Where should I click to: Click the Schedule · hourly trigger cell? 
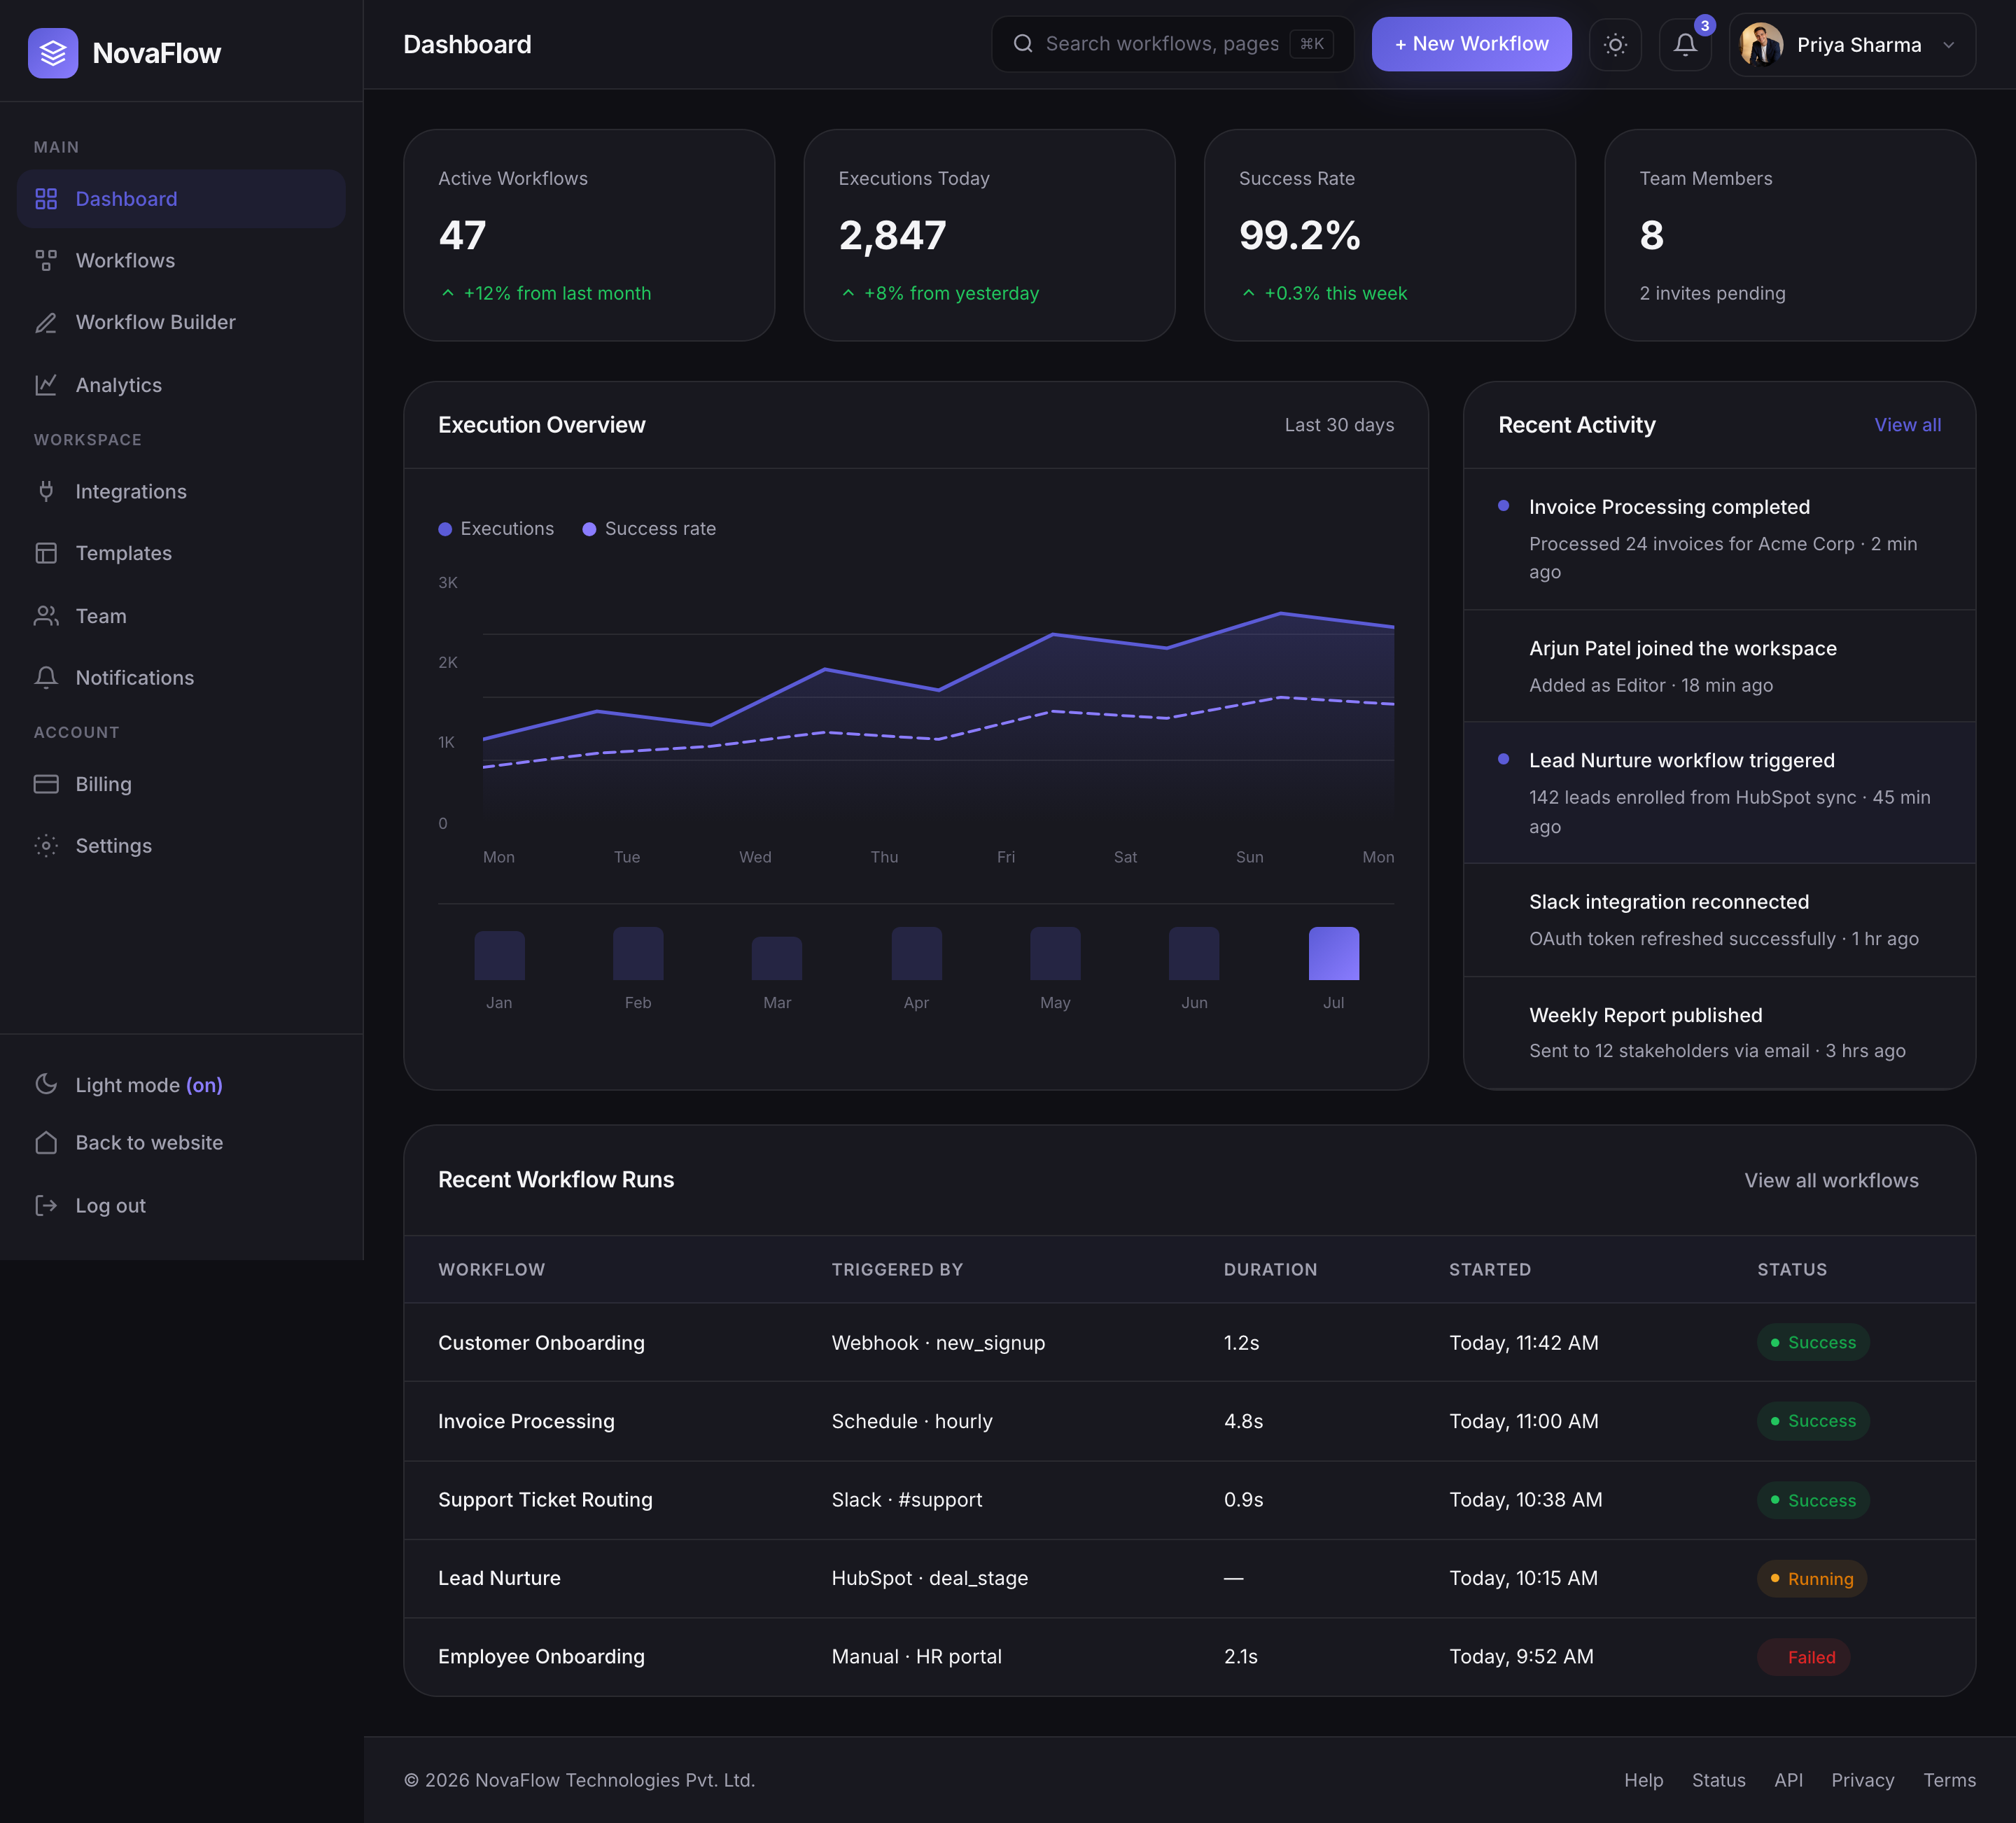912,1421
